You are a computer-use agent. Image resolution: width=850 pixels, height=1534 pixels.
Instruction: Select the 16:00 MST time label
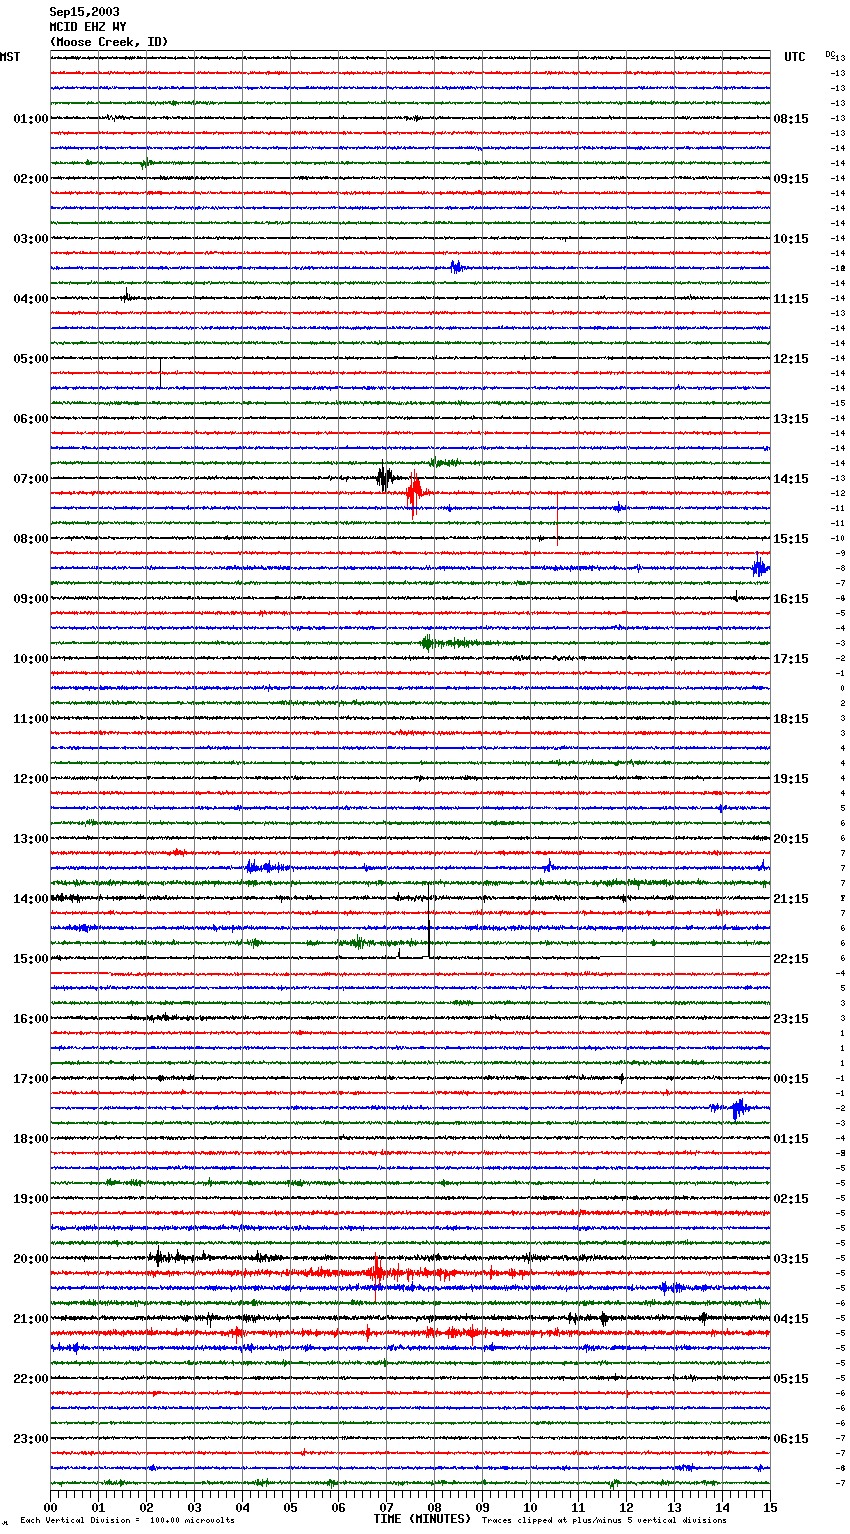pyautogui.click(x=31, y=1019)
